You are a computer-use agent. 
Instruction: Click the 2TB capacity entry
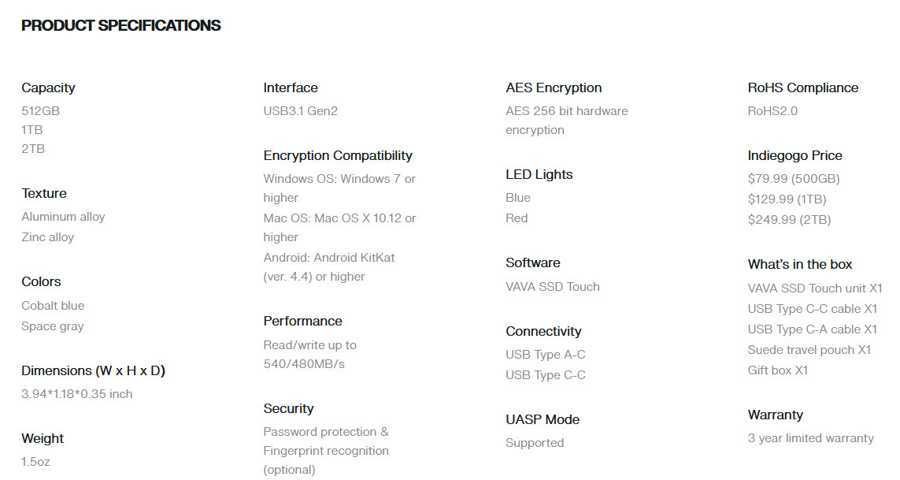click(x=33, y=149)
